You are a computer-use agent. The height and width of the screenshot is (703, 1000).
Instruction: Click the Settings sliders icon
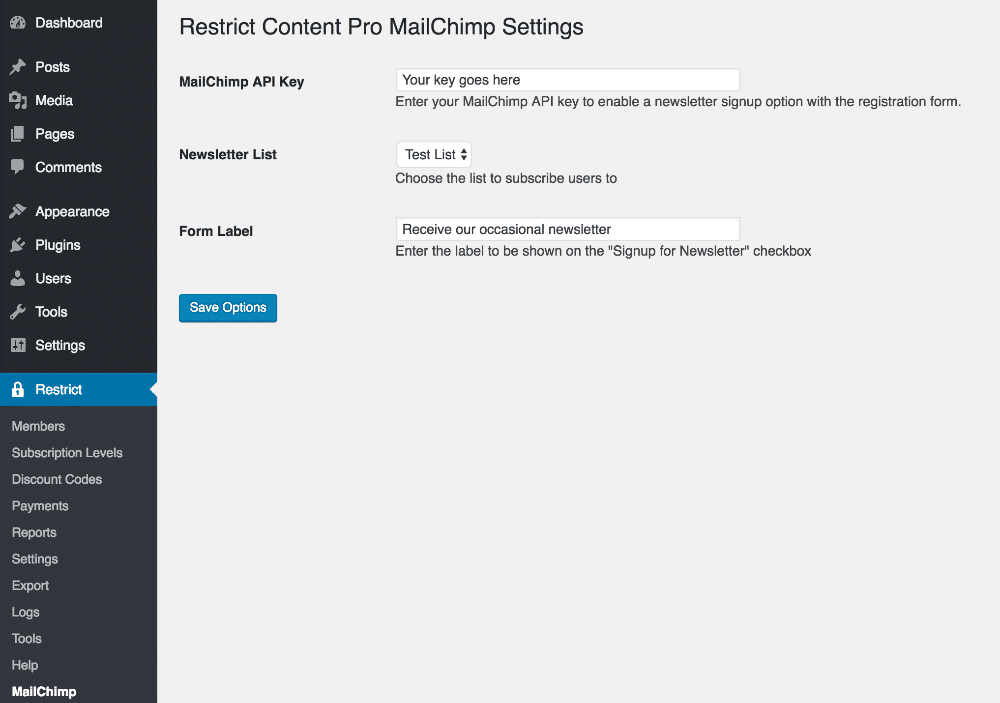(x=18, y=345)
